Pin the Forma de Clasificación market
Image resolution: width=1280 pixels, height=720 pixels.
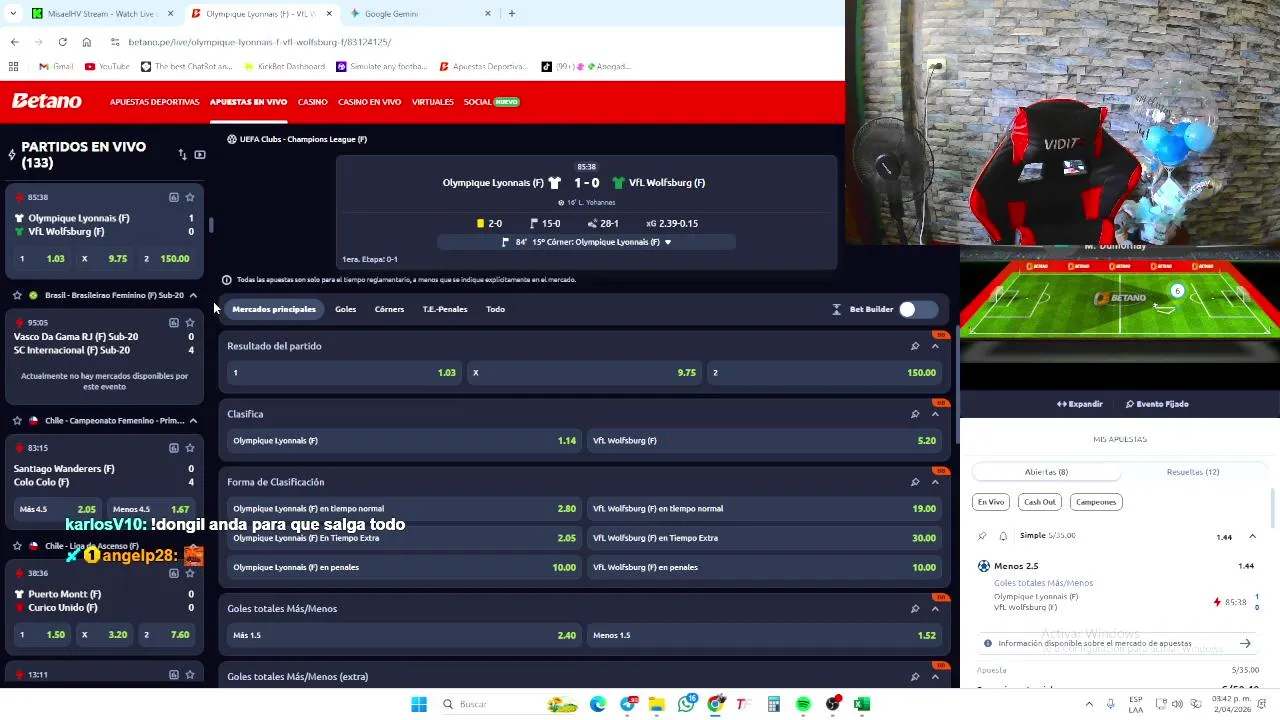tap(915, 482)
